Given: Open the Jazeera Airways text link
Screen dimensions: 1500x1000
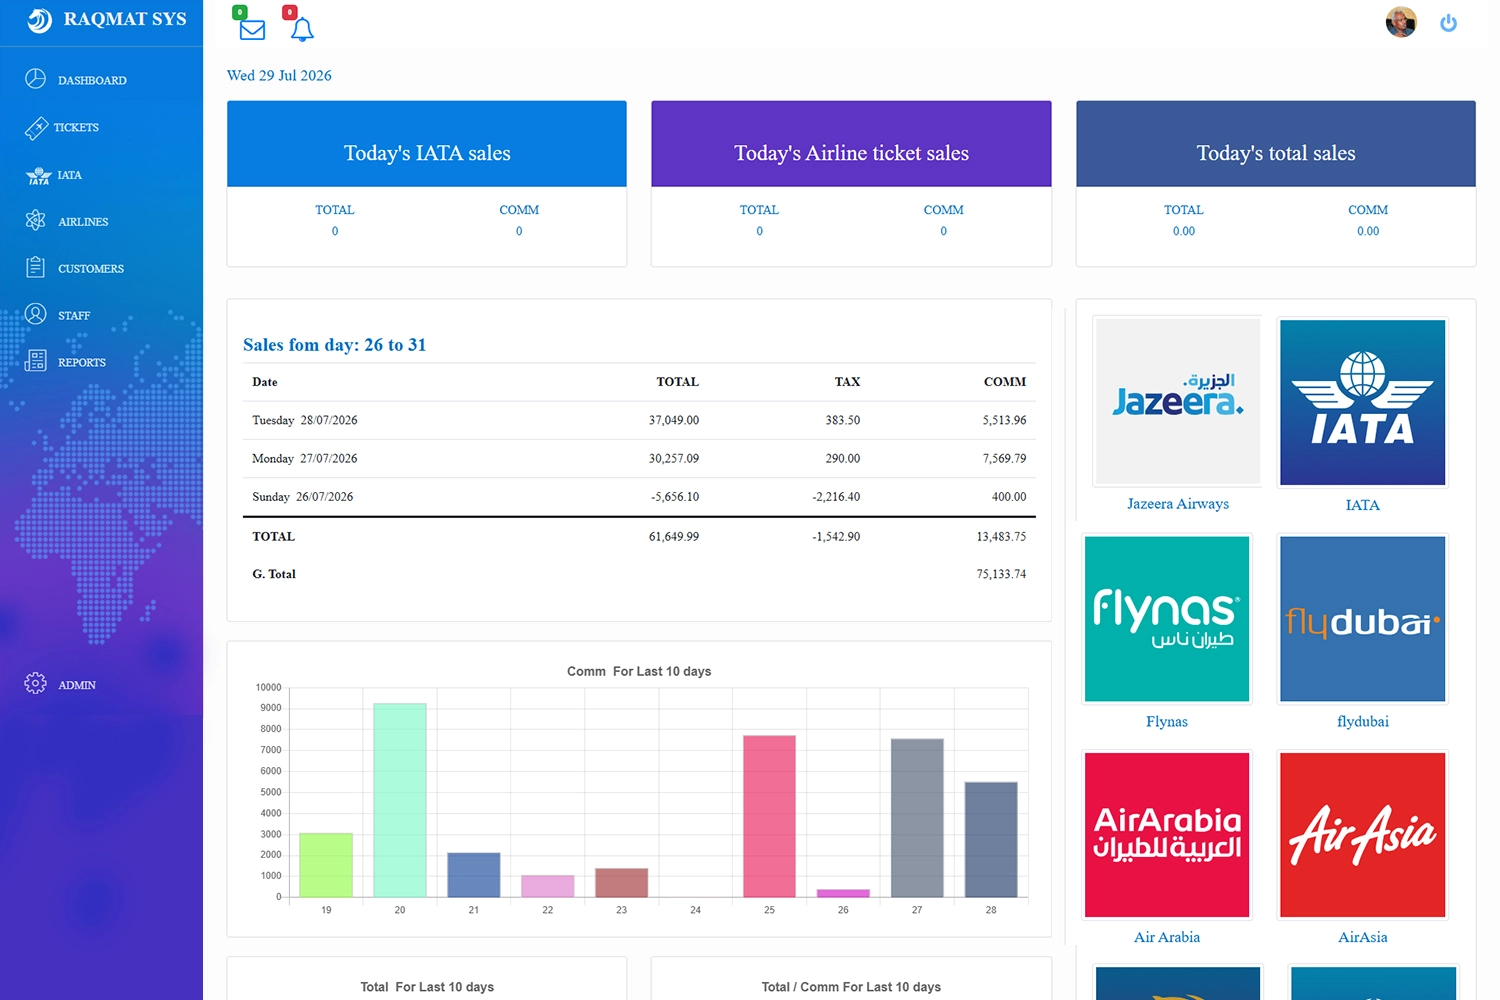Looking at the screenshot, I should 1178,504.
